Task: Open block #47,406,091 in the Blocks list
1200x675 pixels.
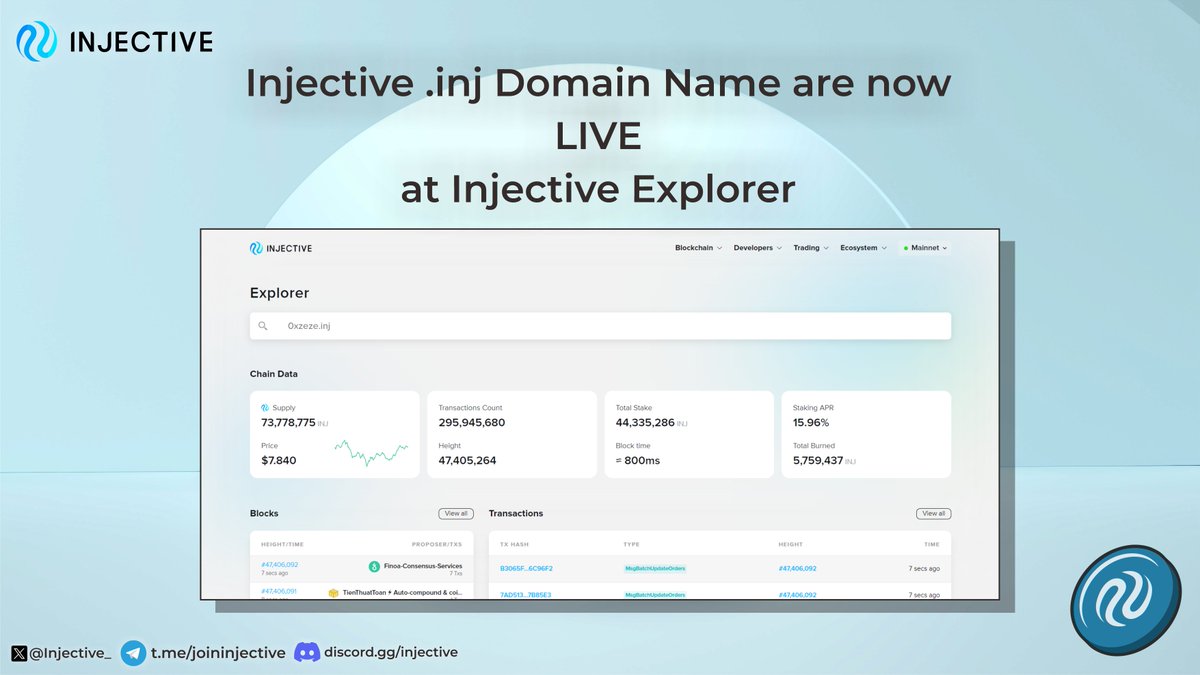Action: [x=280, y=591]
